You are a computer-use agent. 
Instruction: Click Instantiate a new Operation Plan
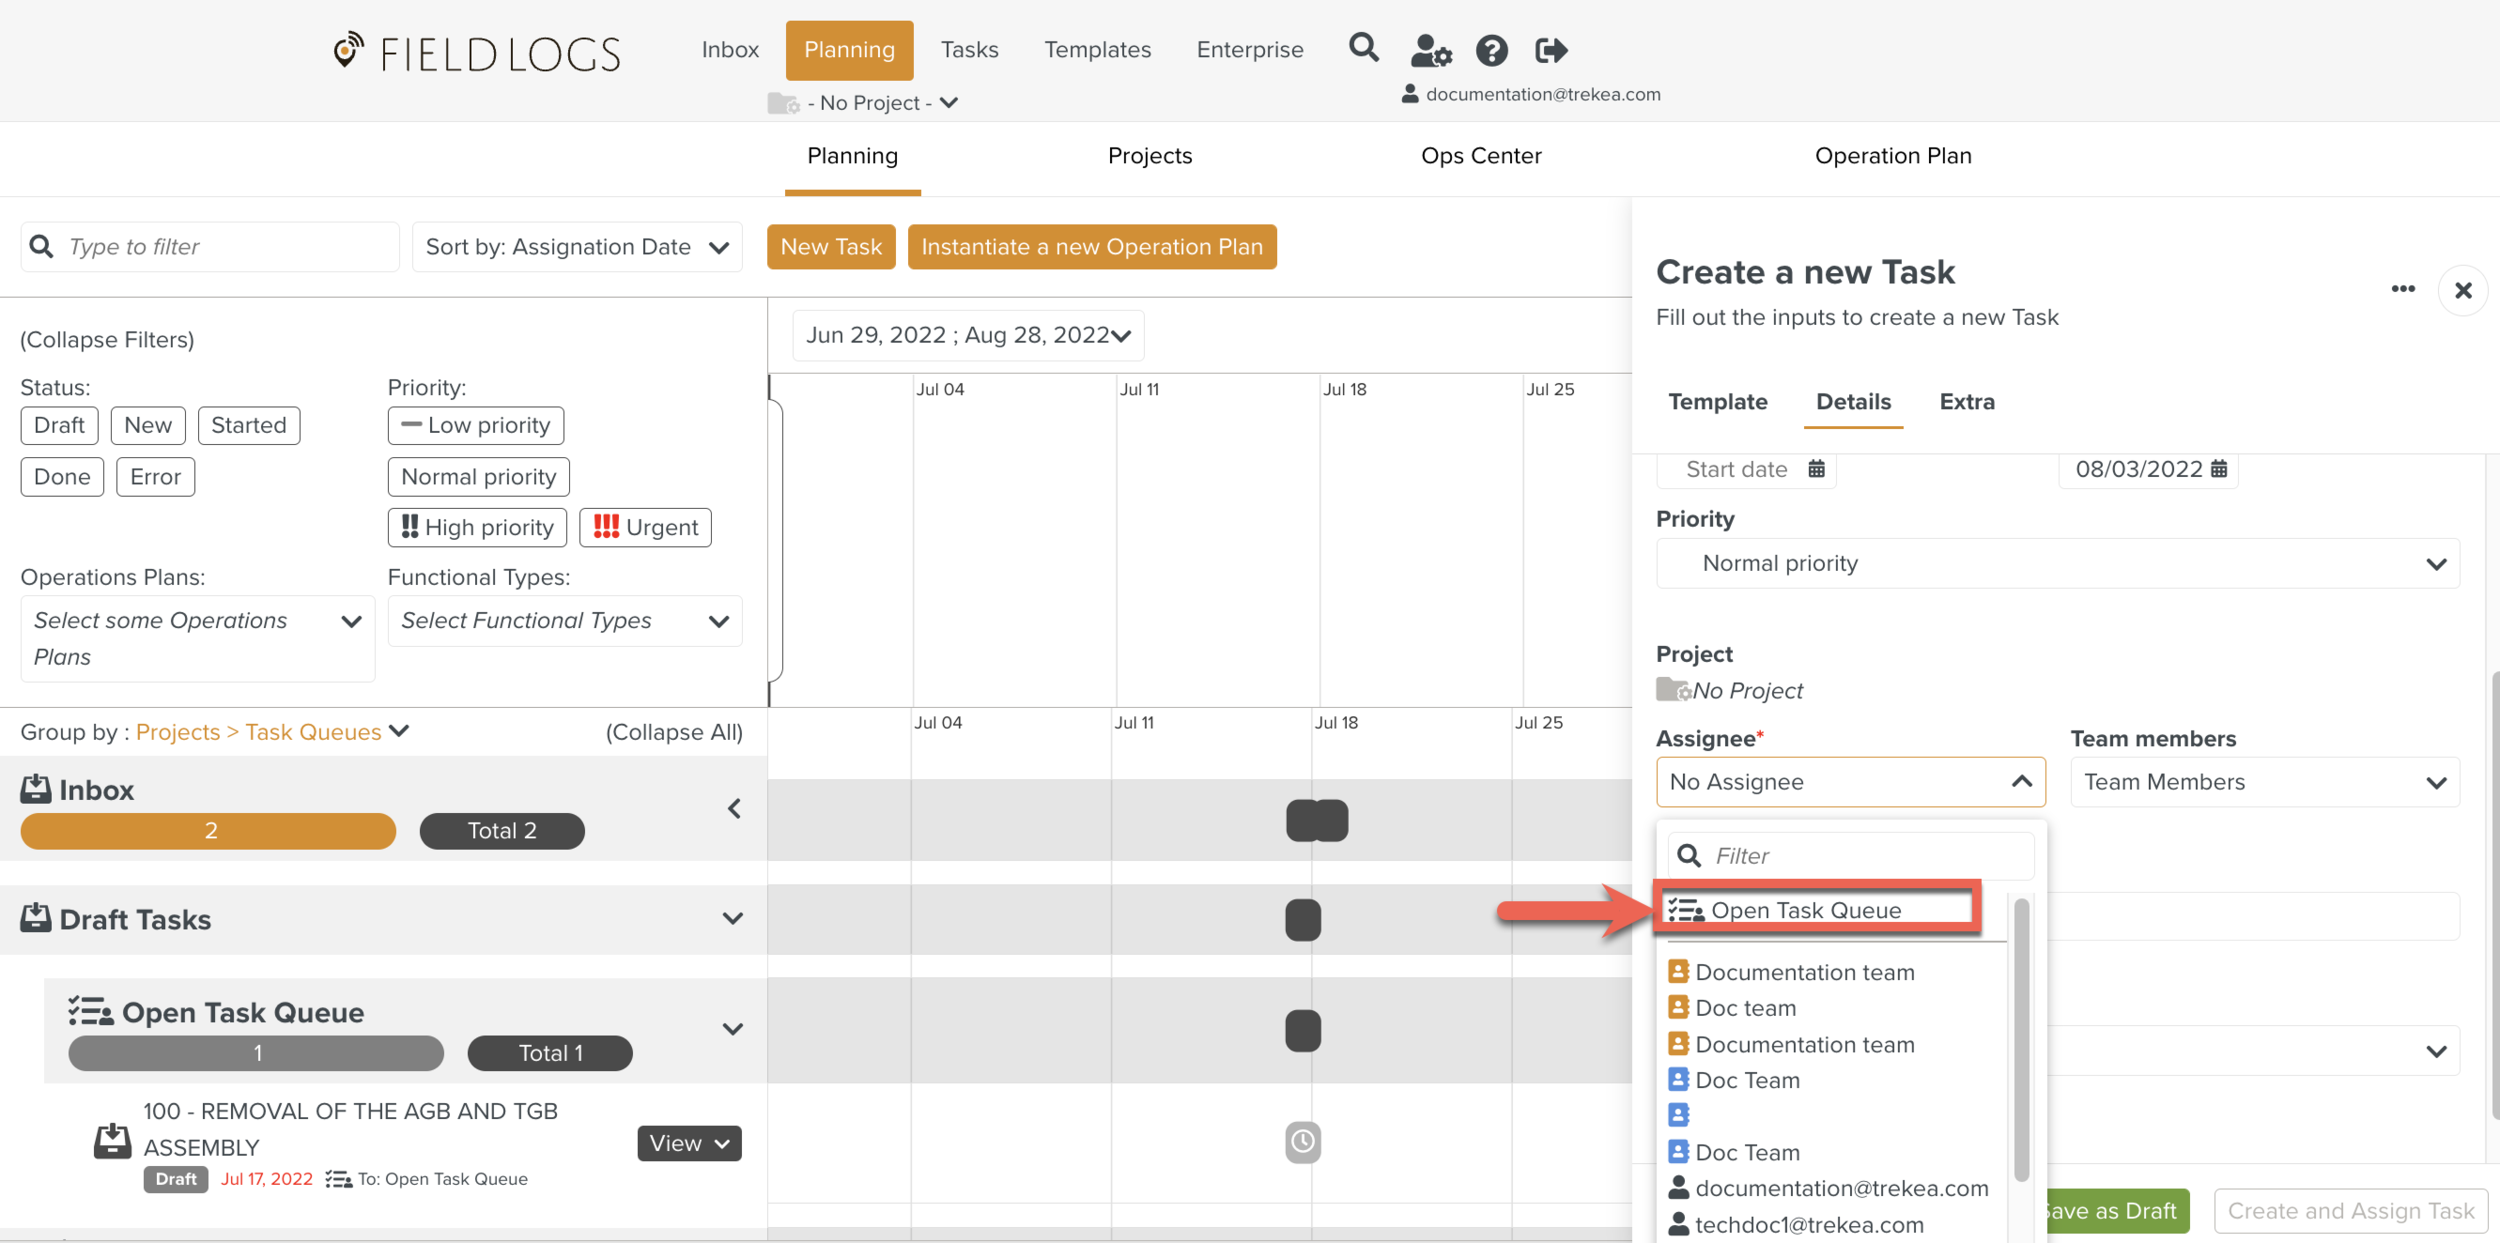coord(1091,247)
